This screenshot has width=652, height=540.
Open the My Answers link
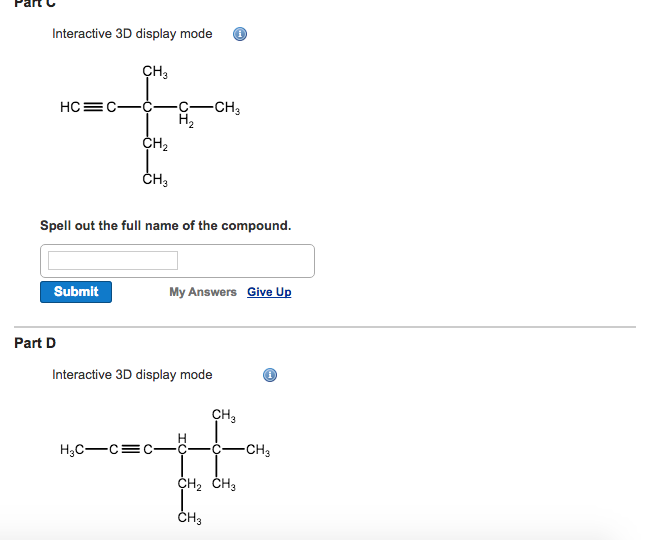point(203,292)
